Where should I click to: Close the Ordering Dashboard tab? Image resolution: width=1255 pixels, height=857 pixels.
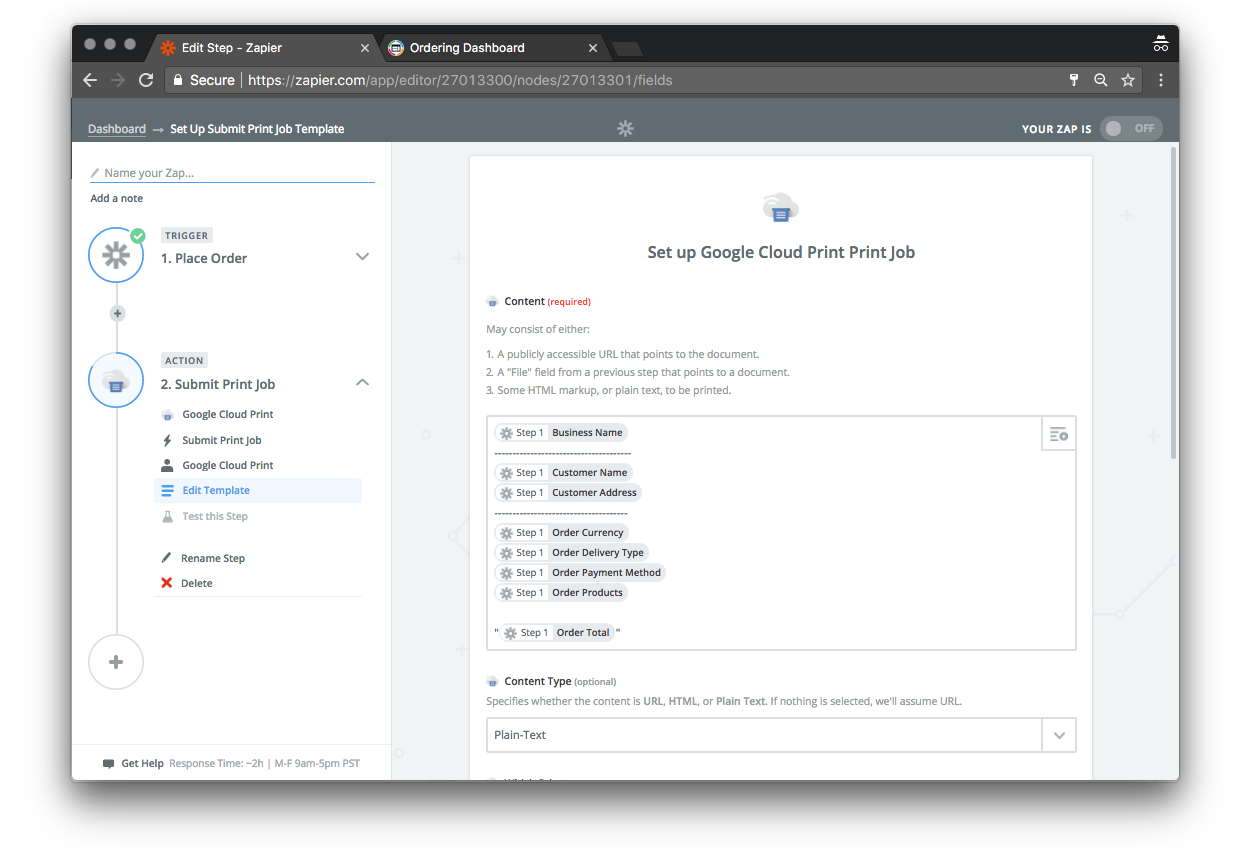click(593, 48)
